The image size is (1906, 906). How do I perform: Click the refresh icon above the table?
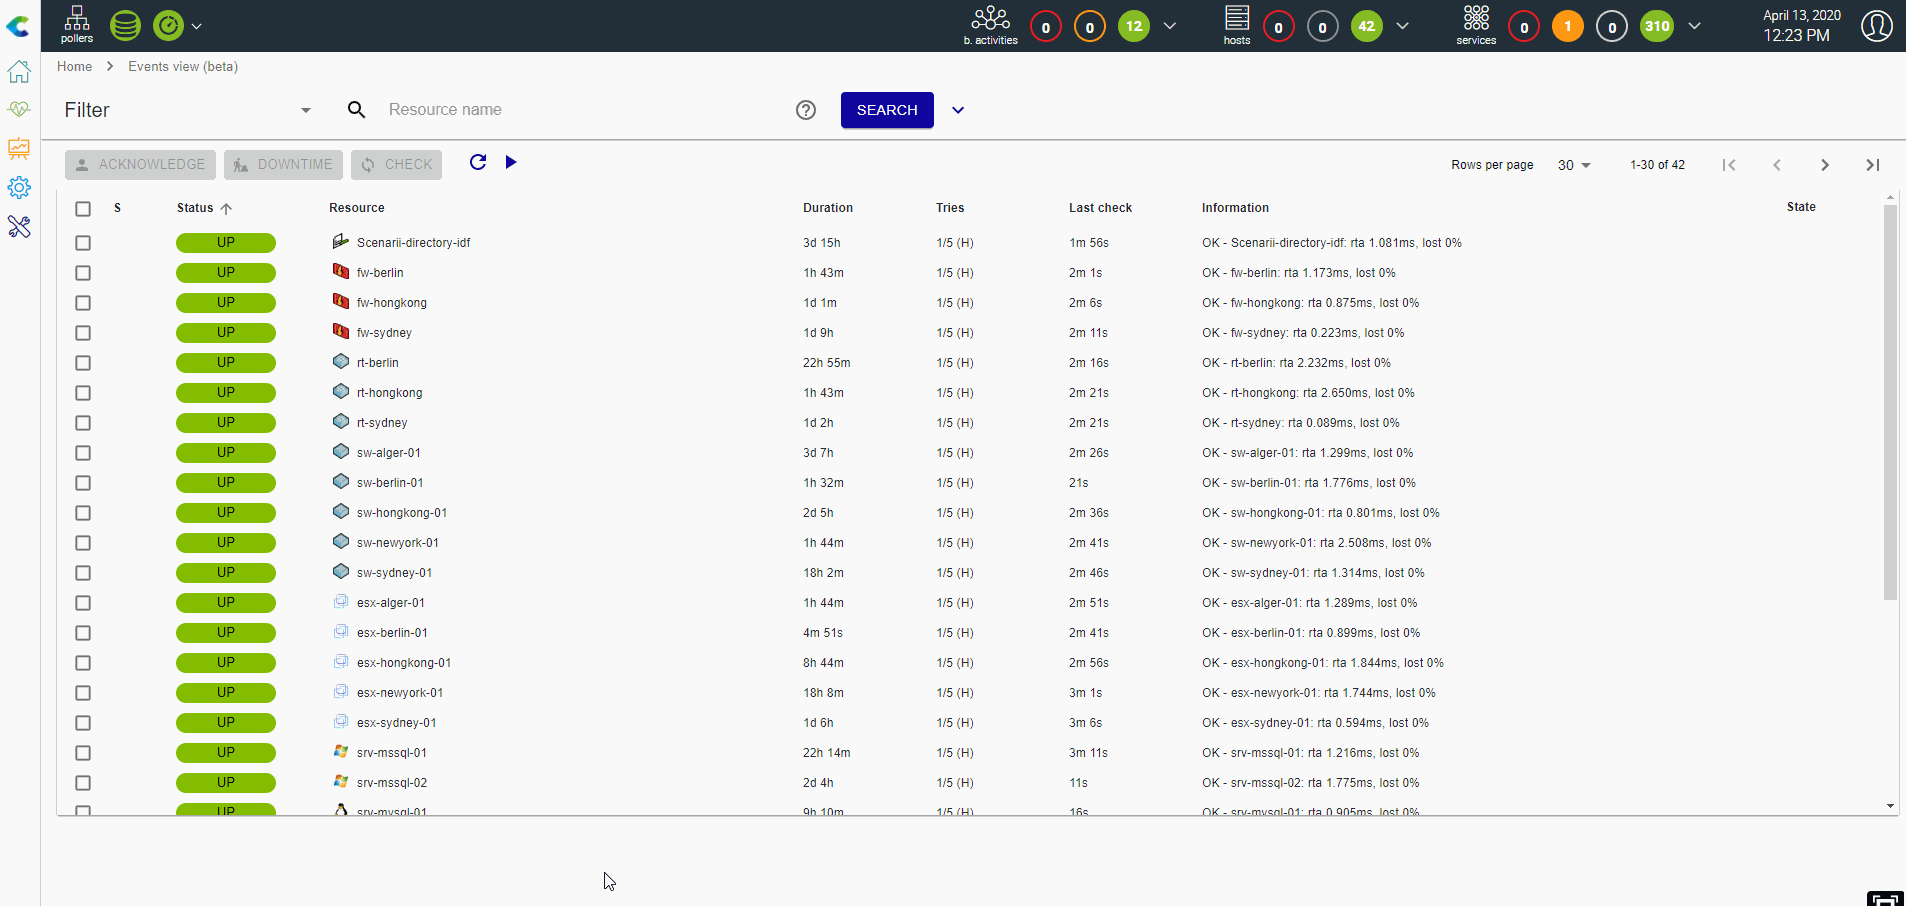pos(478,162)
